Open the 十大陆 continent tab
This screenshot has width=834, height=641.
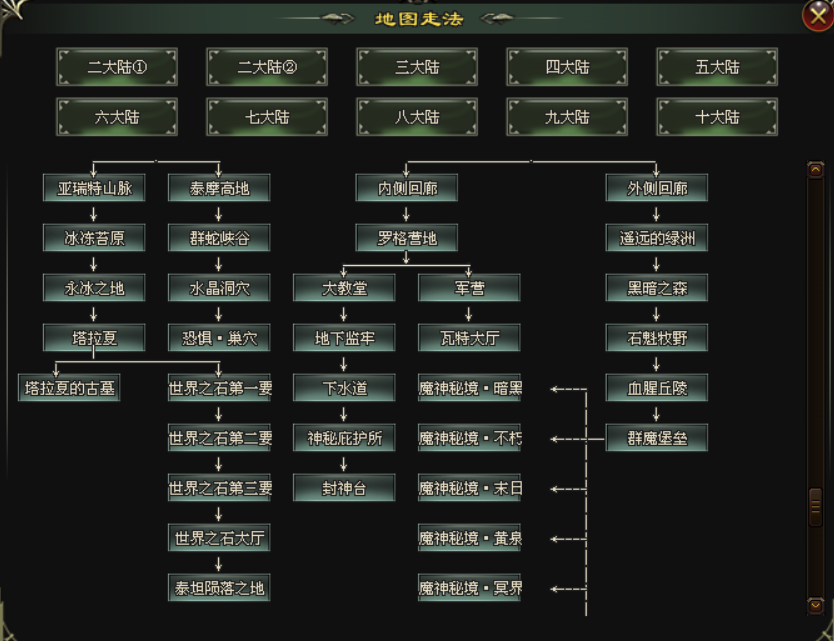coord(717,117)
